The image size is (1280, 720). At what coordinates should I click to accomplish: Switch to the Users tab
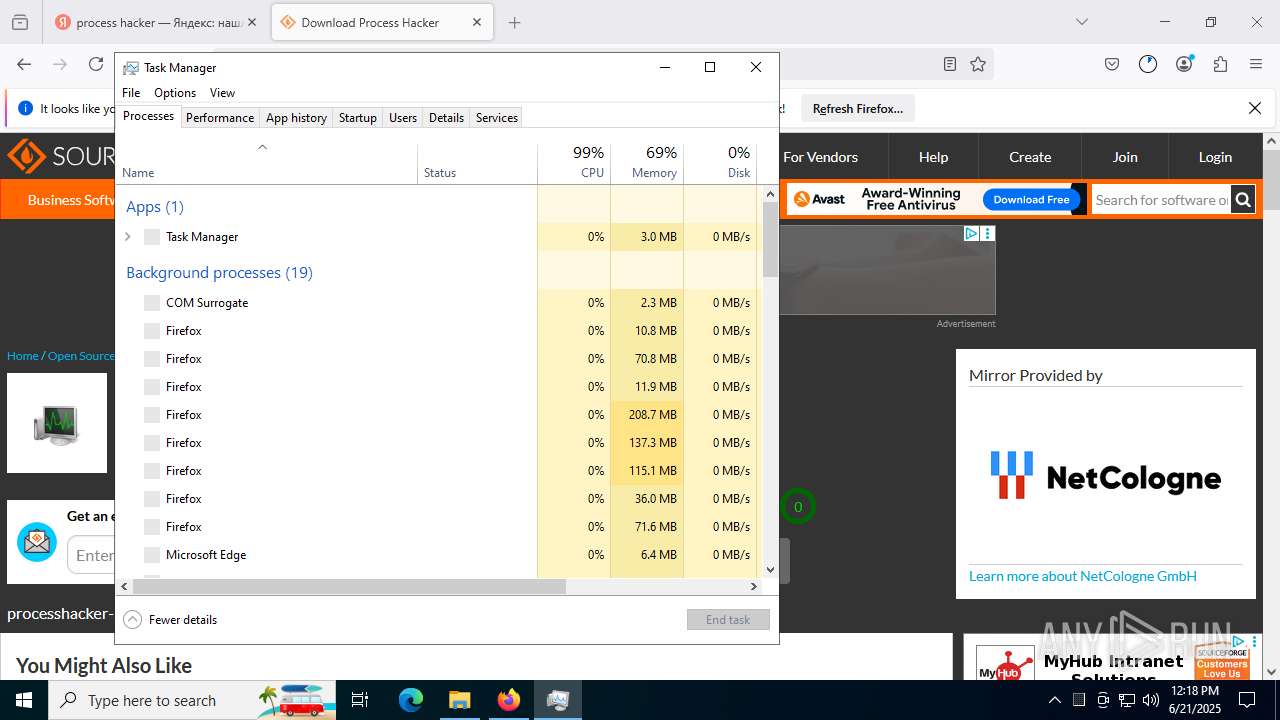pyautogui.click(x=403, y=118)
